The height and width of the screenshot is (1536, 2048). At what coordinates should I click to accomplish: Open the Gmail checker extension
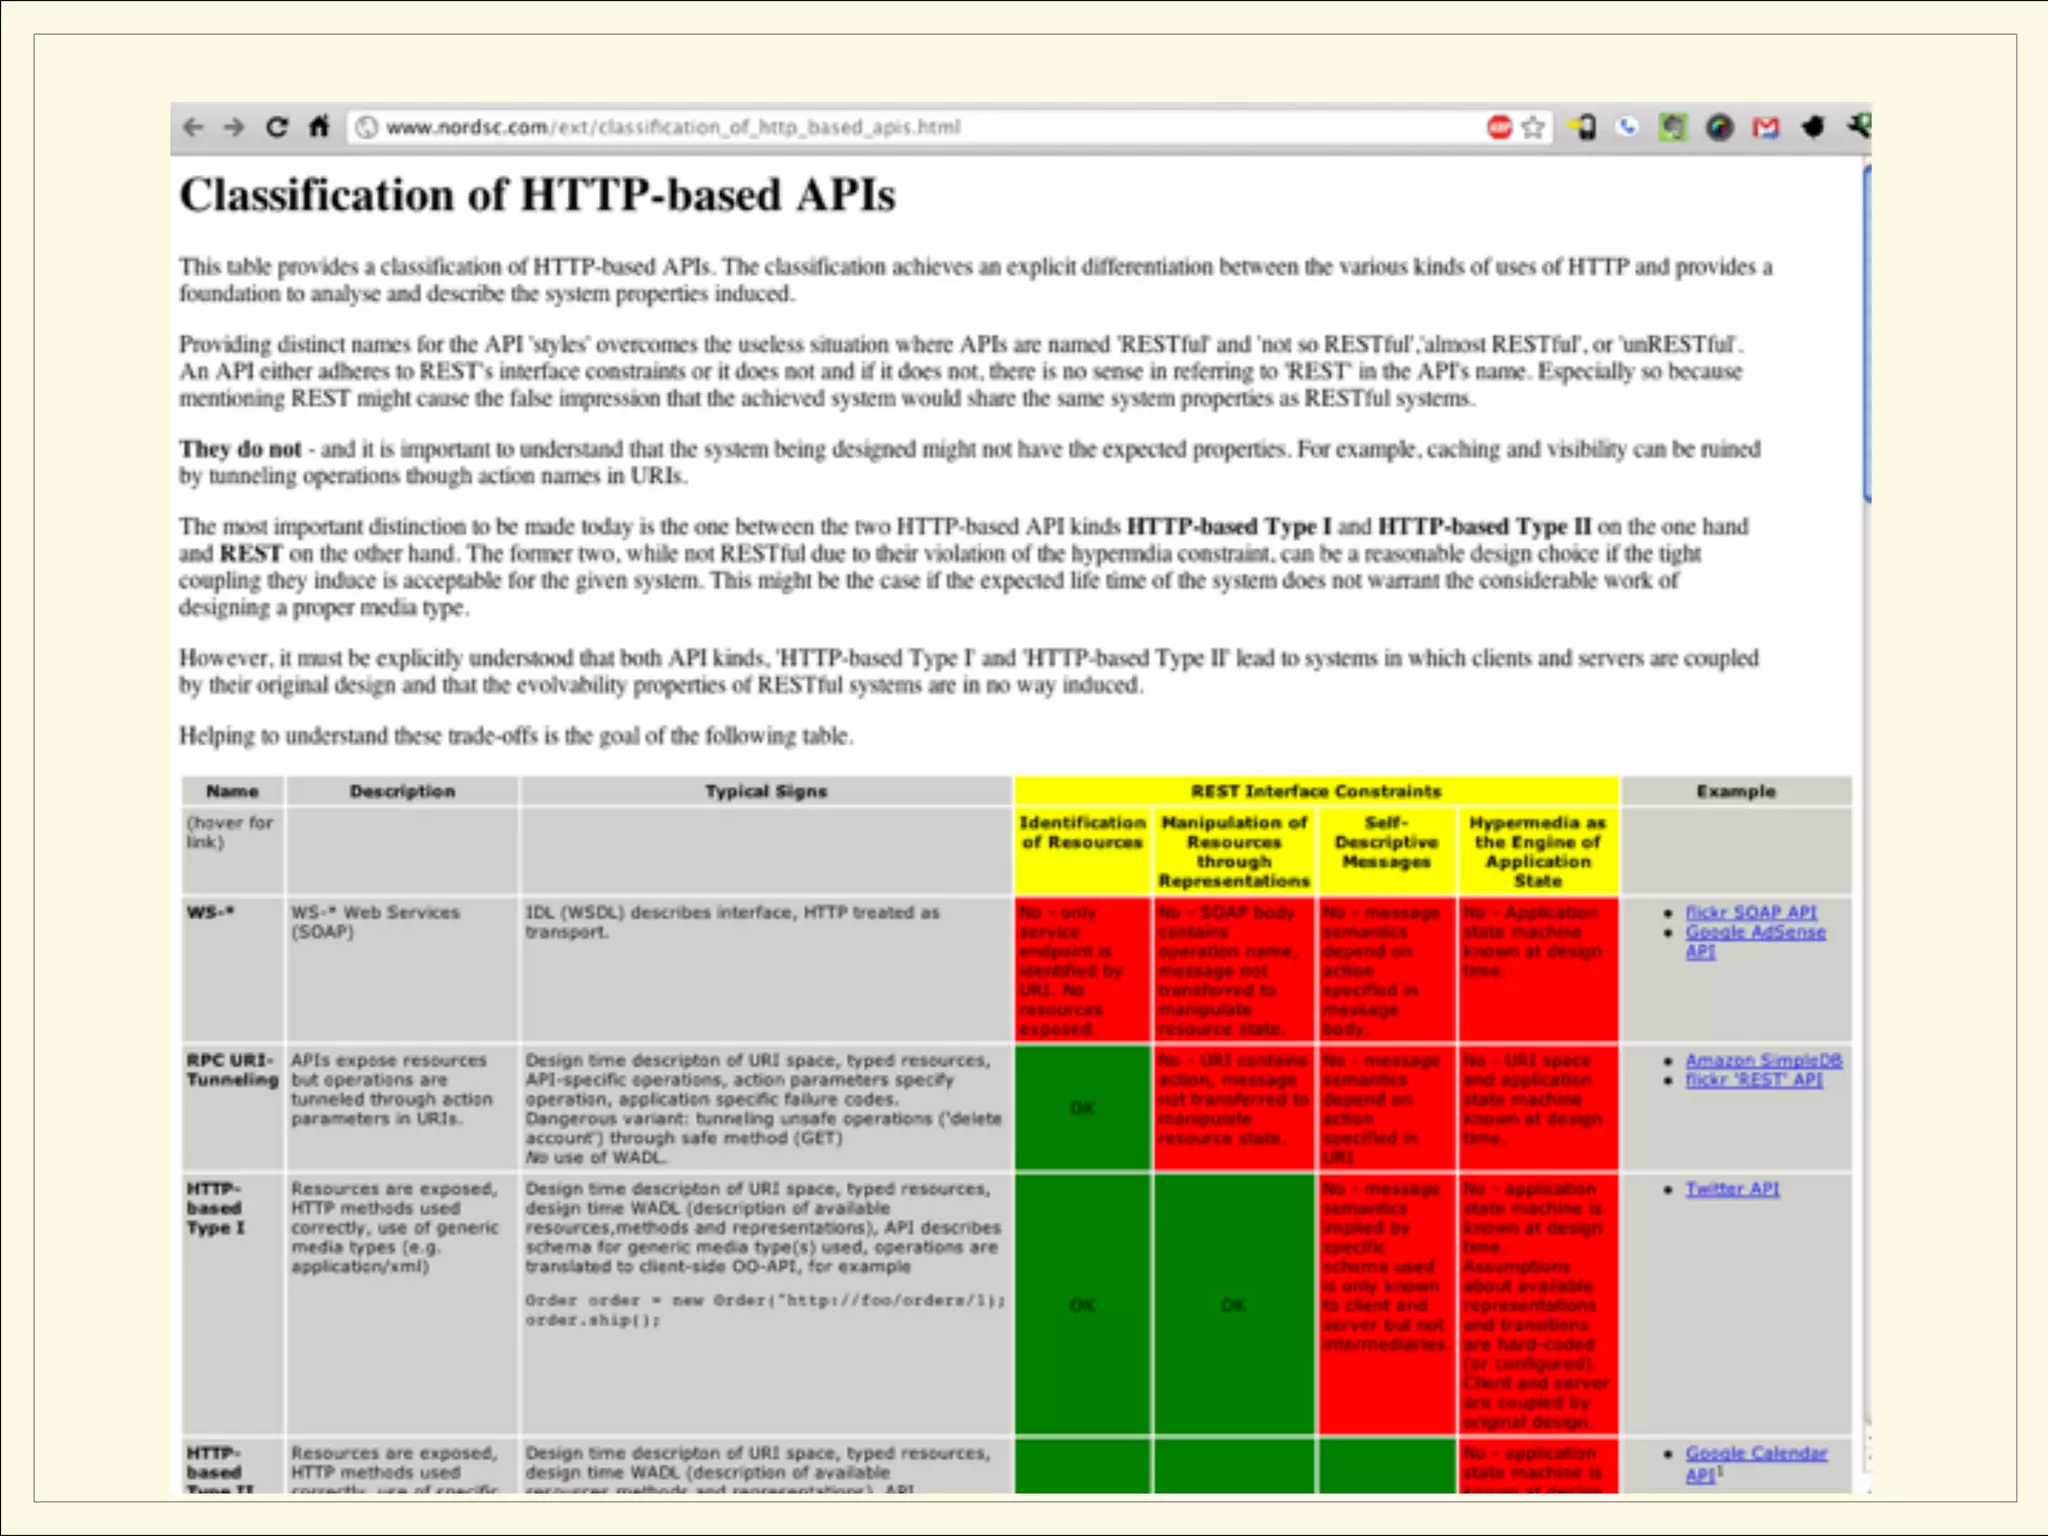pos(1766,127)
